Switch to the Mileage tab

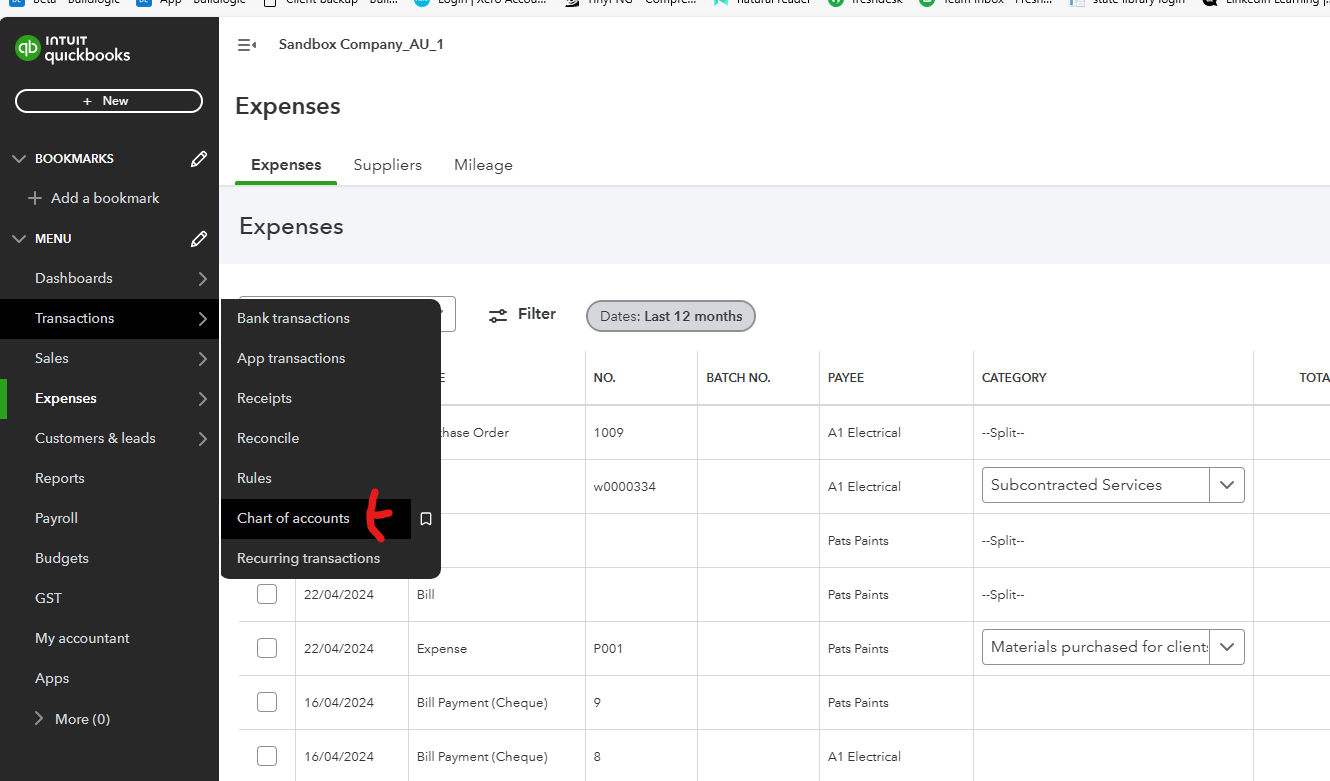point(483,165)
